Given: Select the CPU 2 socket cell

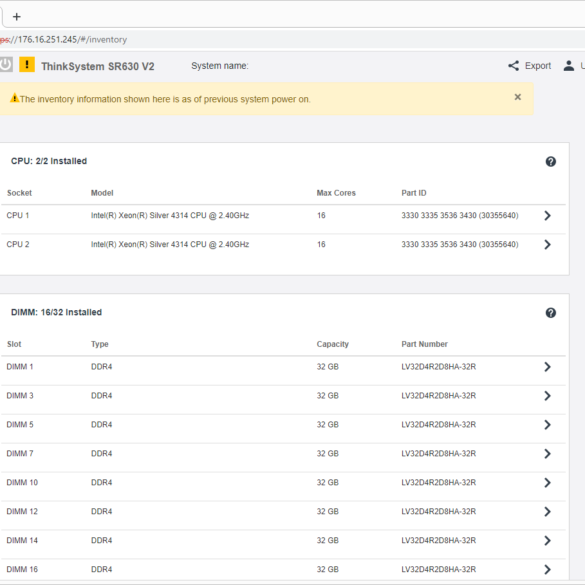Looking at the screenshot, I should click(x=18, y=244).
